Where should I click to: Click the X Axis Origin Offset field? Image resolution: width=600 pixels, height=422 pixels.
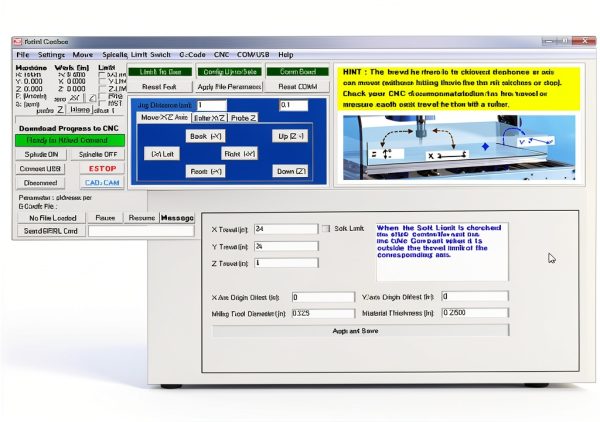pos(323,297)
